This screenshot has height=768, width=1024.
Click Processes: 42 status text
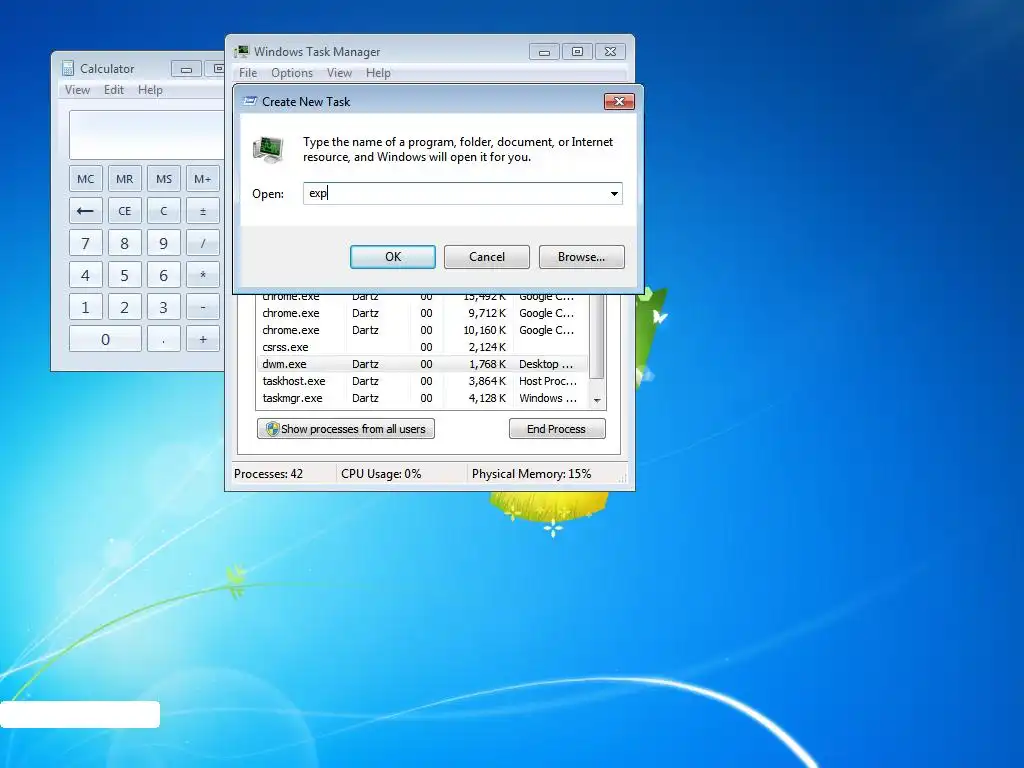click(x=268, y=473)
